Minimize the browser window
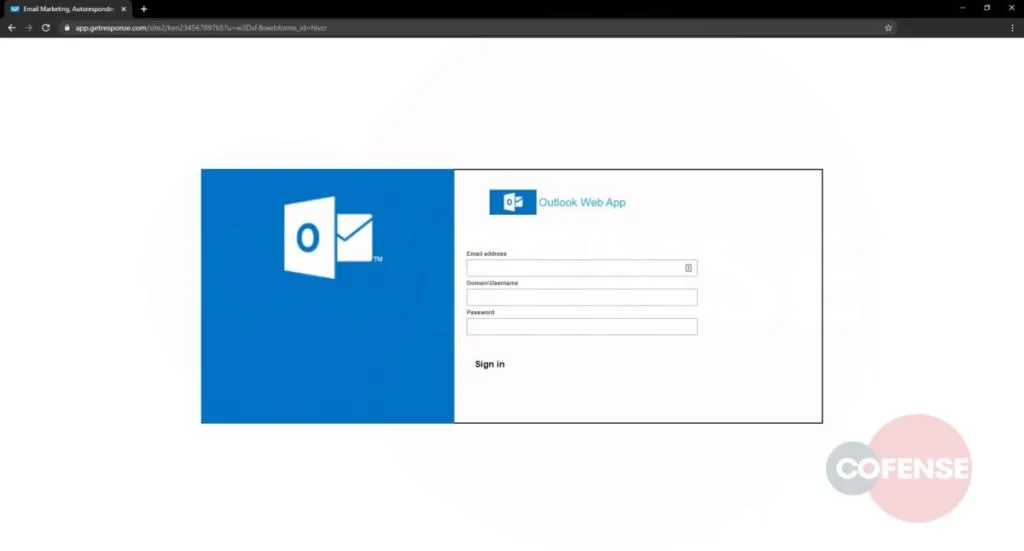 [963, 8]
